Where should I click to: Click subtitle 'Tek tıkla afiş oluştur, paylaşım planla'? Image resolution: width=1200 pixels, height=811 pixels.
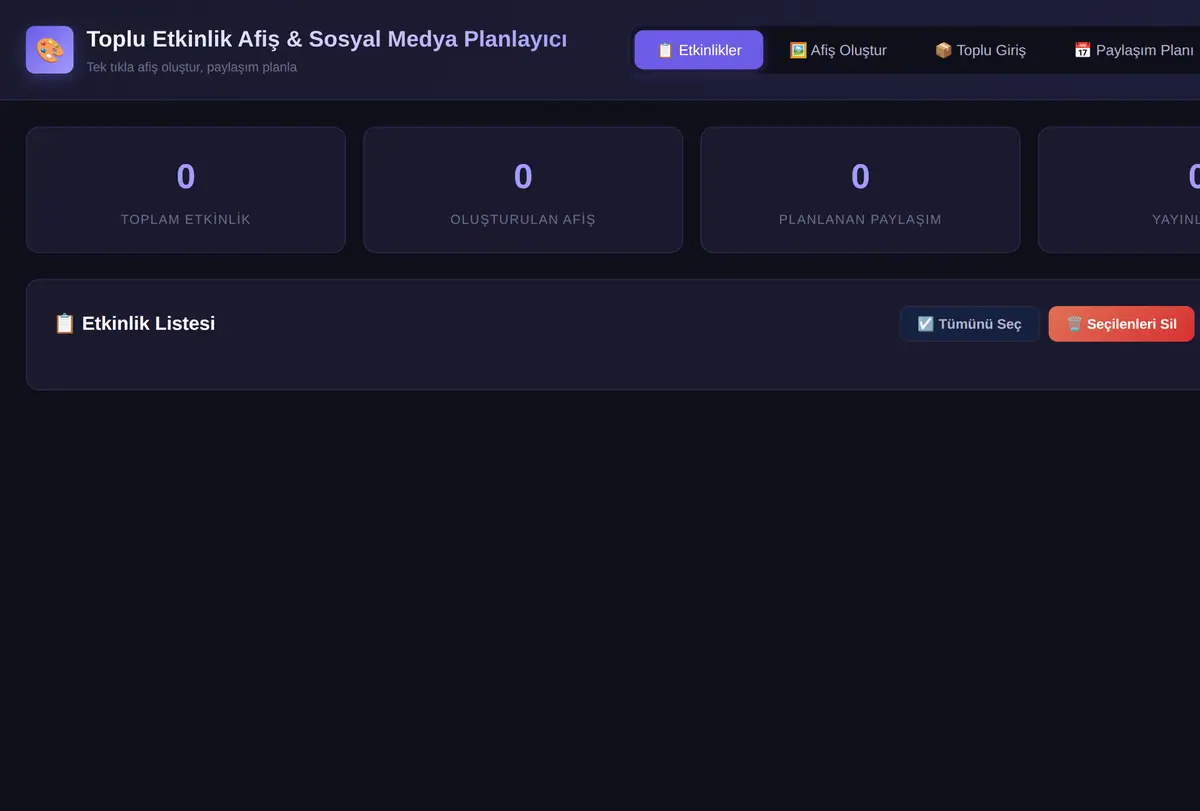pyautogui.click(x=192, y=67)
